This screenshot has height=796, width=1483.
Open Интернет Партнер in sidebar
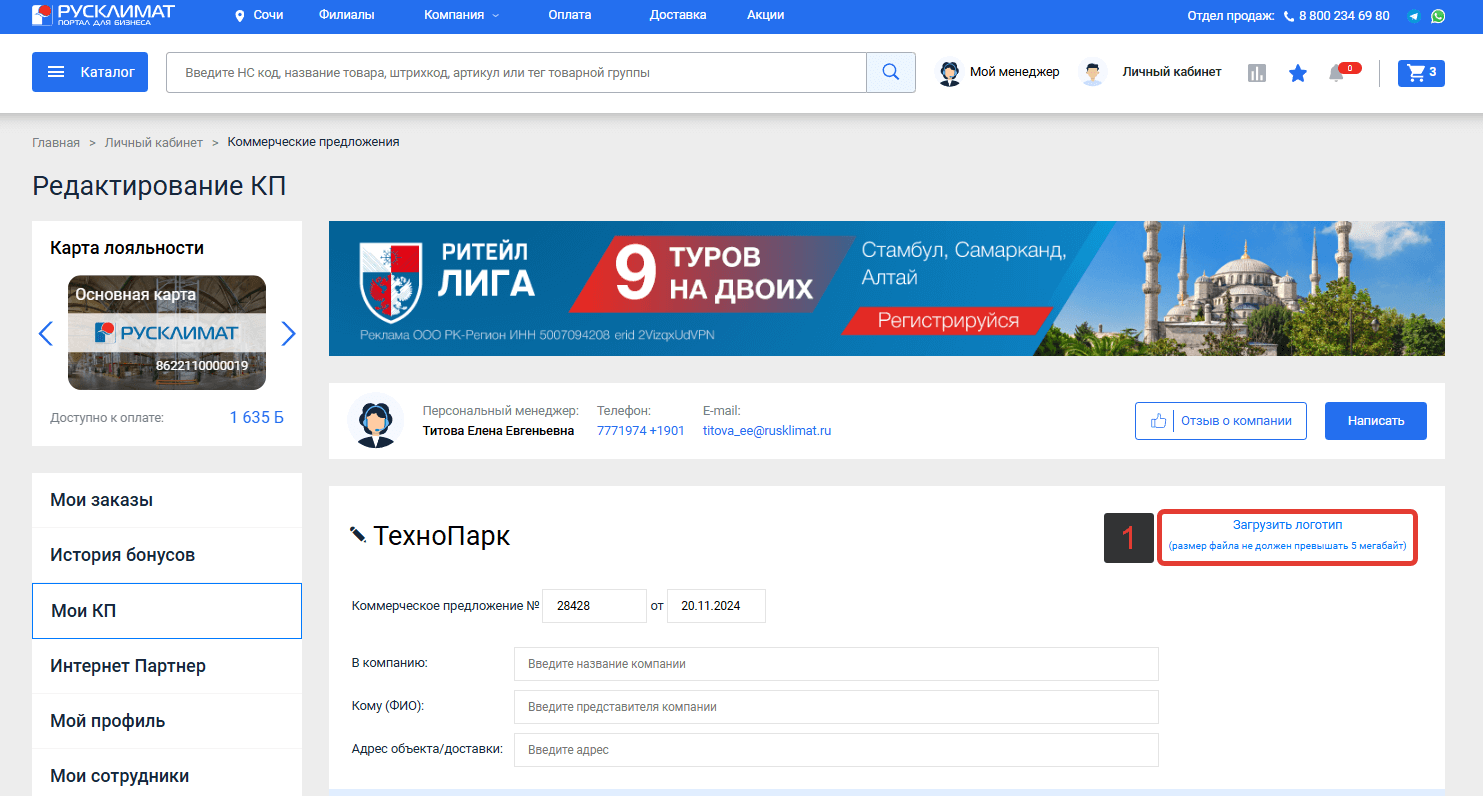(167, 666)
